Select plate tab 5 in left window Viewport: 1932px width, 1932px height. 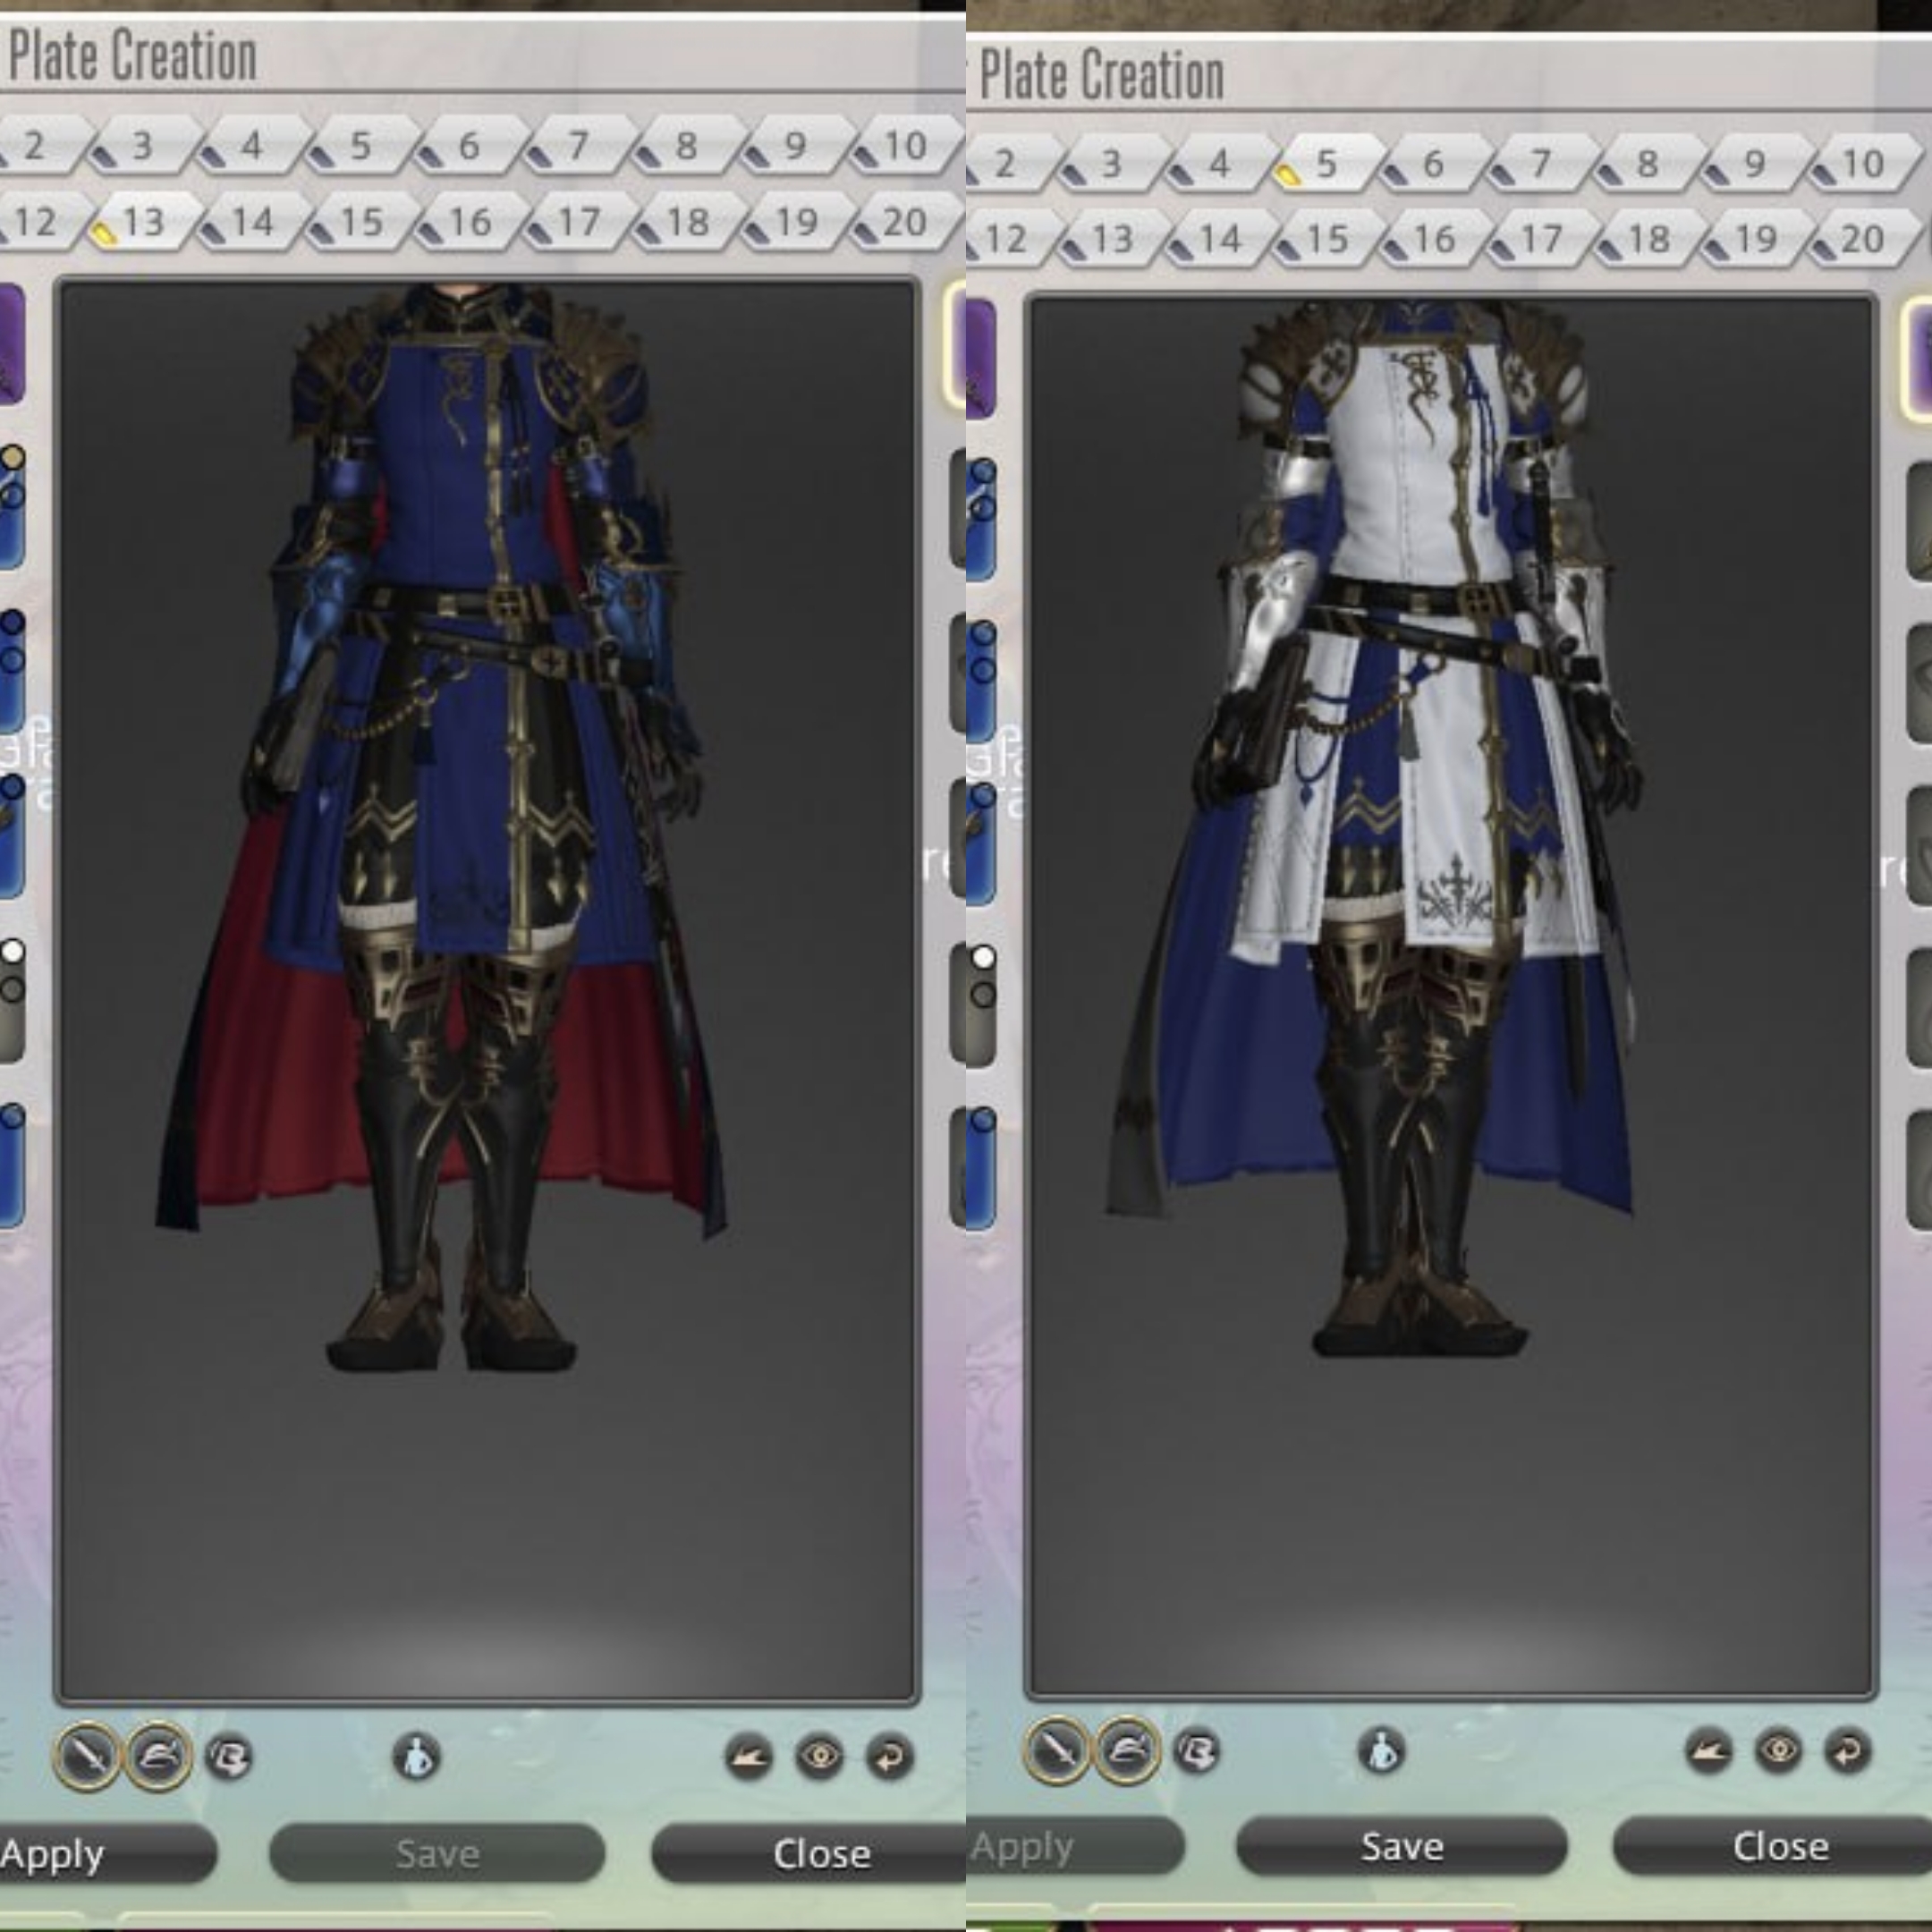click(x=362, y=146)
